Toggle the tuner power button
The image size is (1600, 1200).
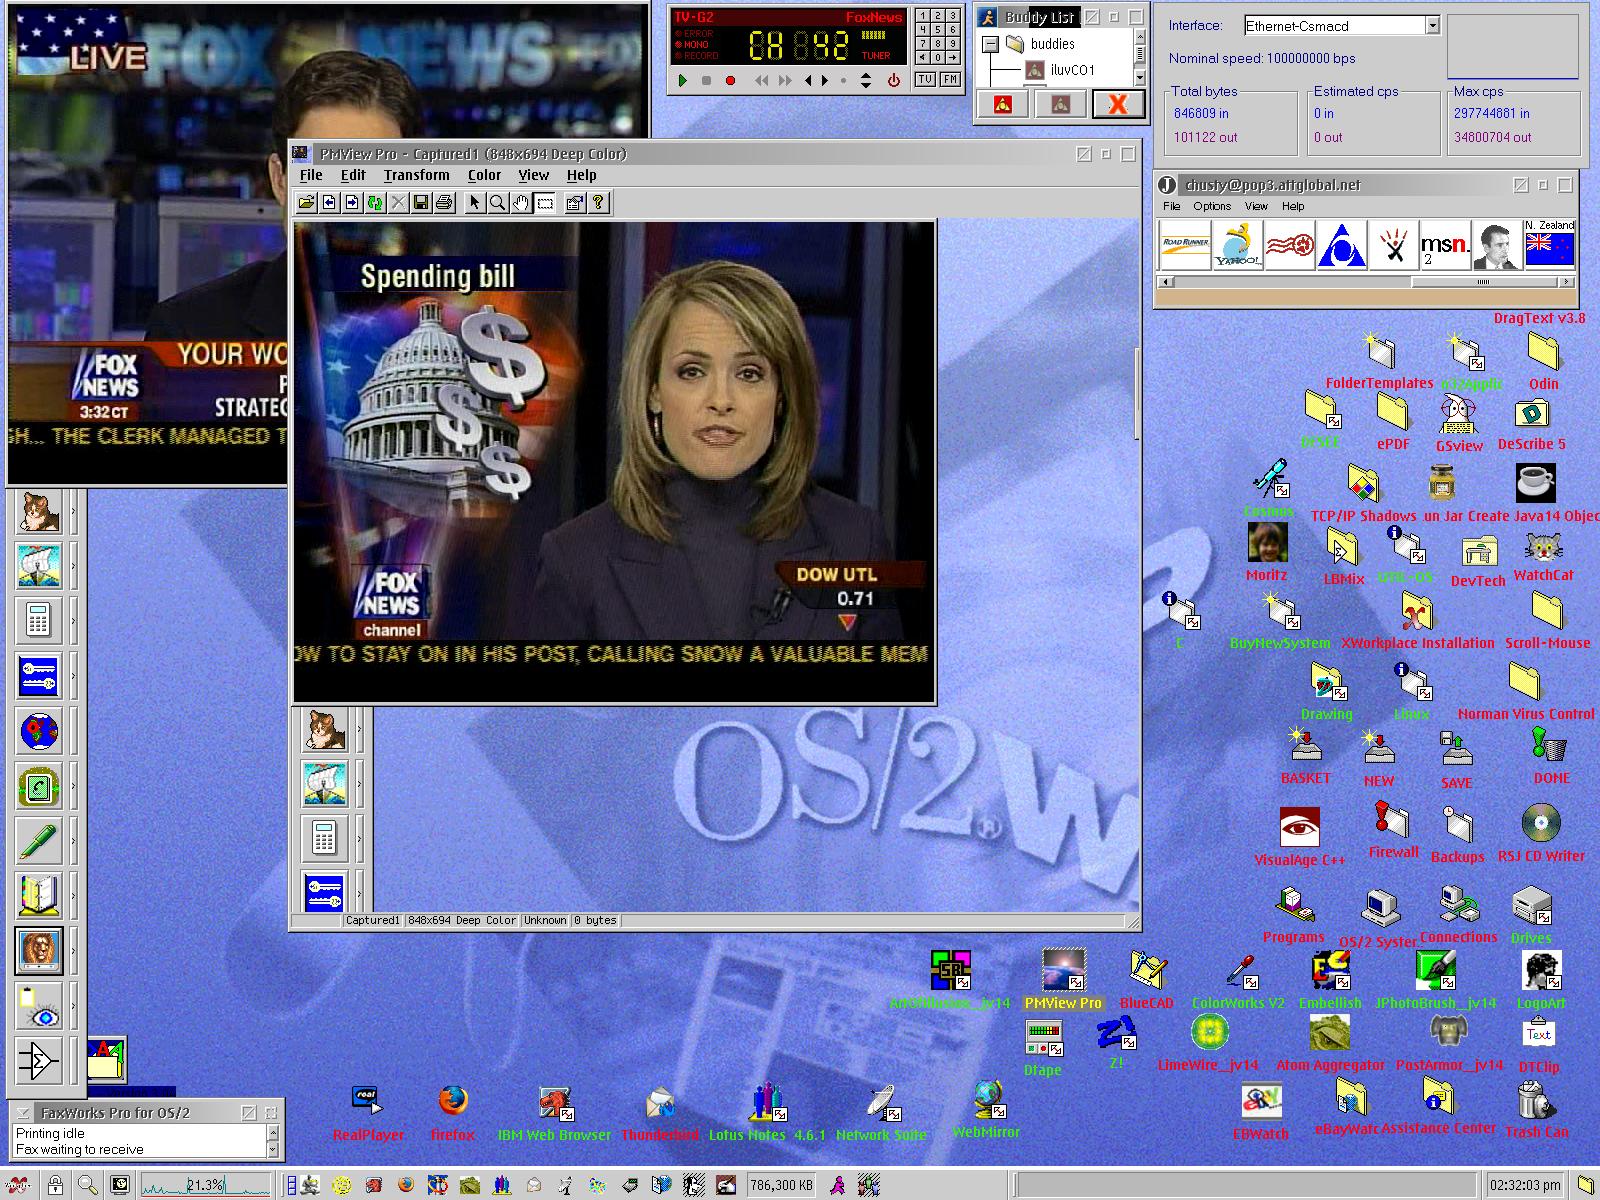pos(893,80)
